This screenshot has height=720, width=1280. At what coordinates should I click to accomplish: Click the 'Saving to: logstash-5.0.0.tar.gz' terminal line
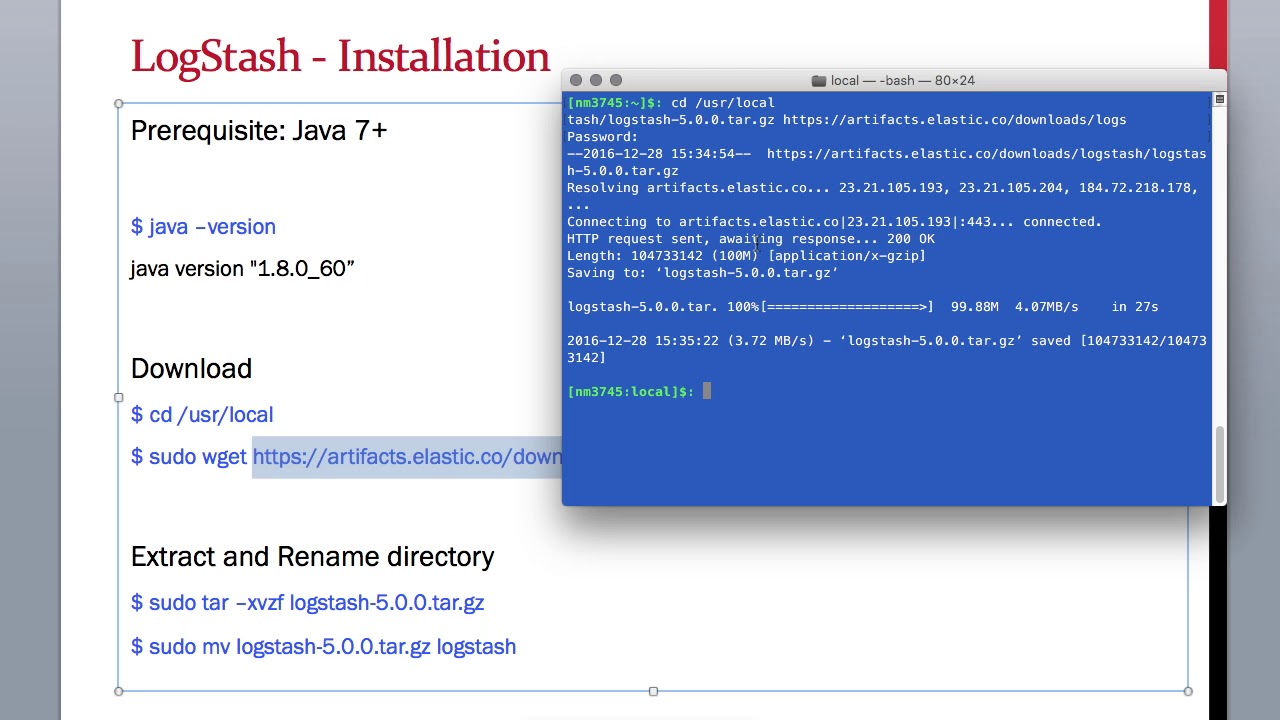pyautogui.click(x=702, y=273)
